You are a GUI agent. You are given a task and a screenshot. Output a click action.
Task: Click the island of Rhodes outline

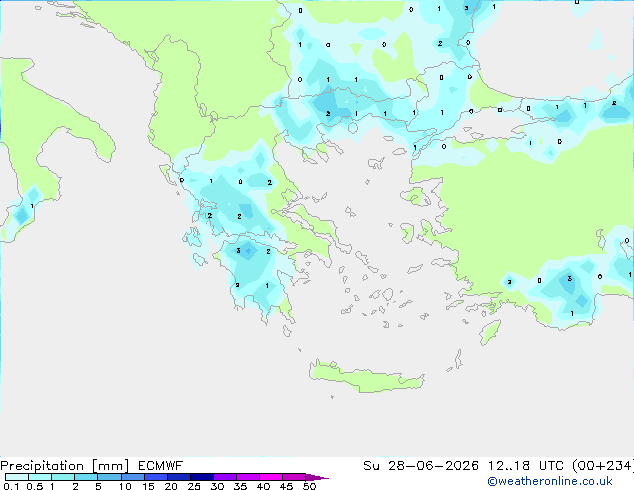pyautogui.click(x=490, y=332)
